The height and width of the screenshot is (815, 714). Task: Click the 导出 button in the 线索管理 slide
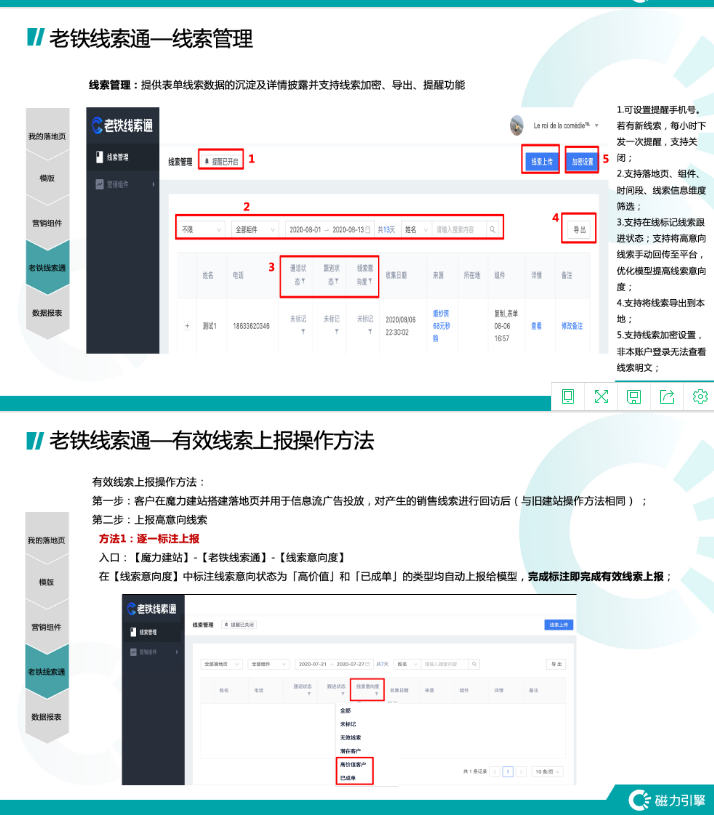tap(579, 229)
